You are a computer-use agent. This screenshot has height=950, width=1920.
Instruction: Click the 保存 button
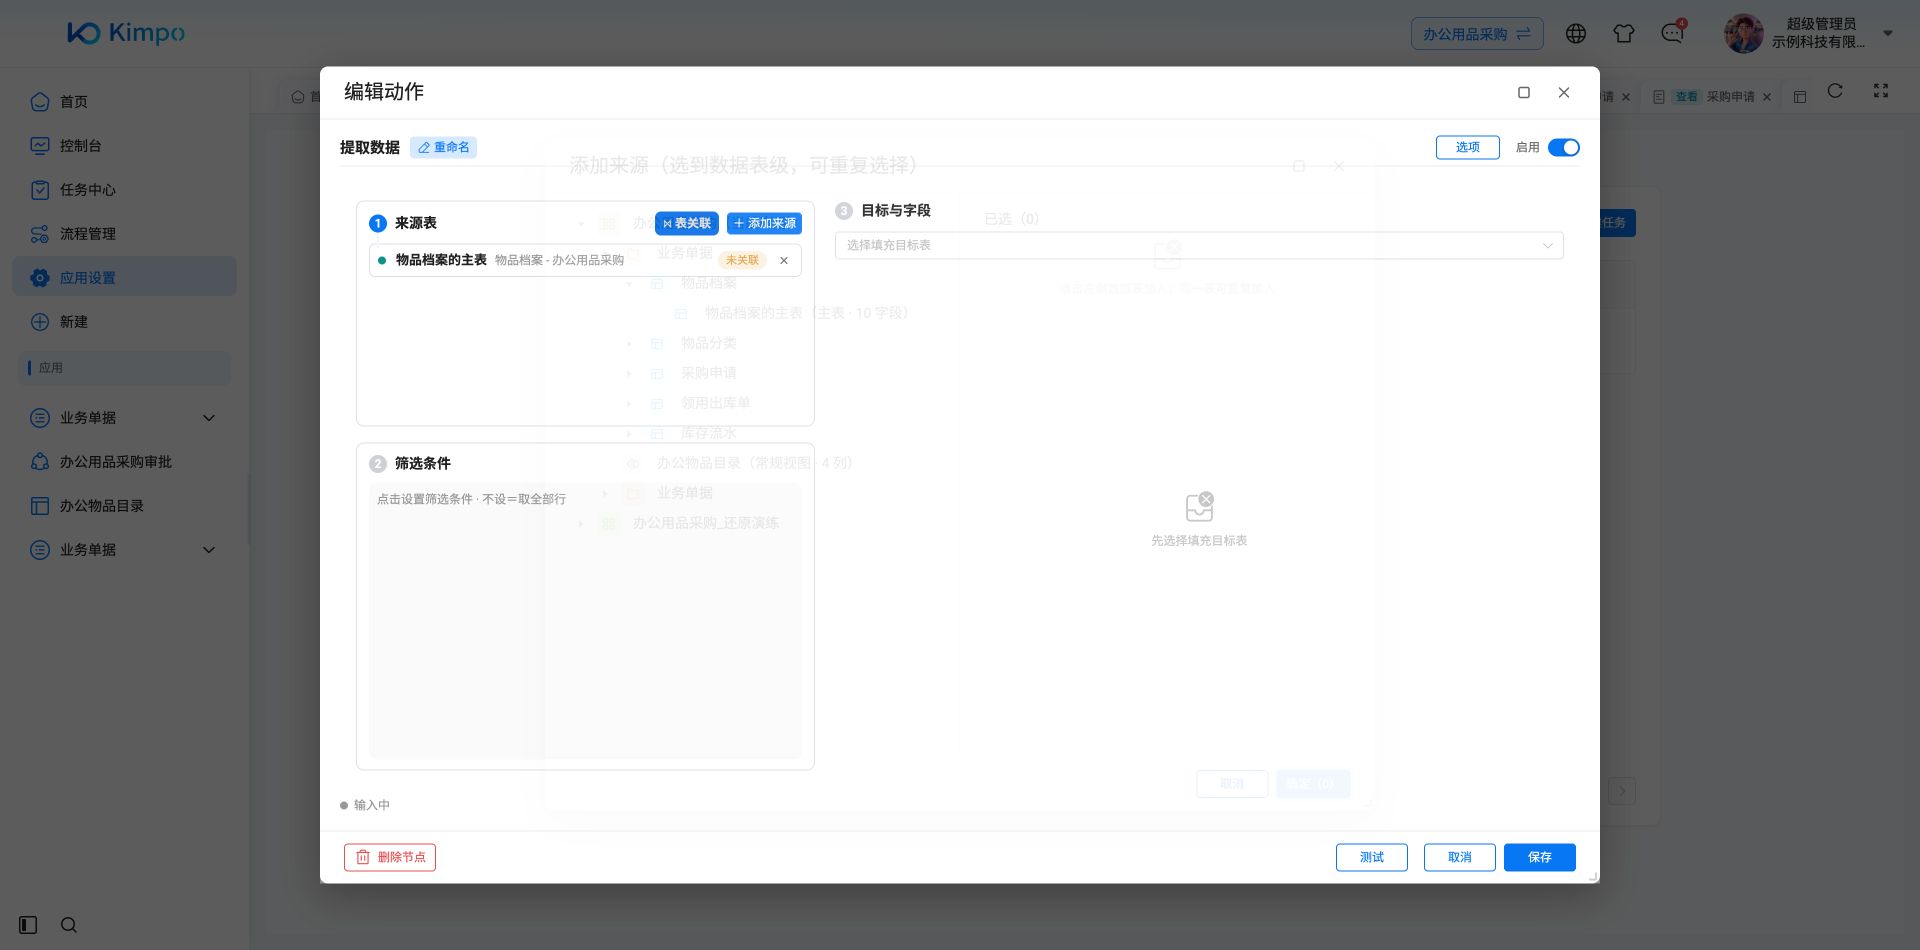1539,857
